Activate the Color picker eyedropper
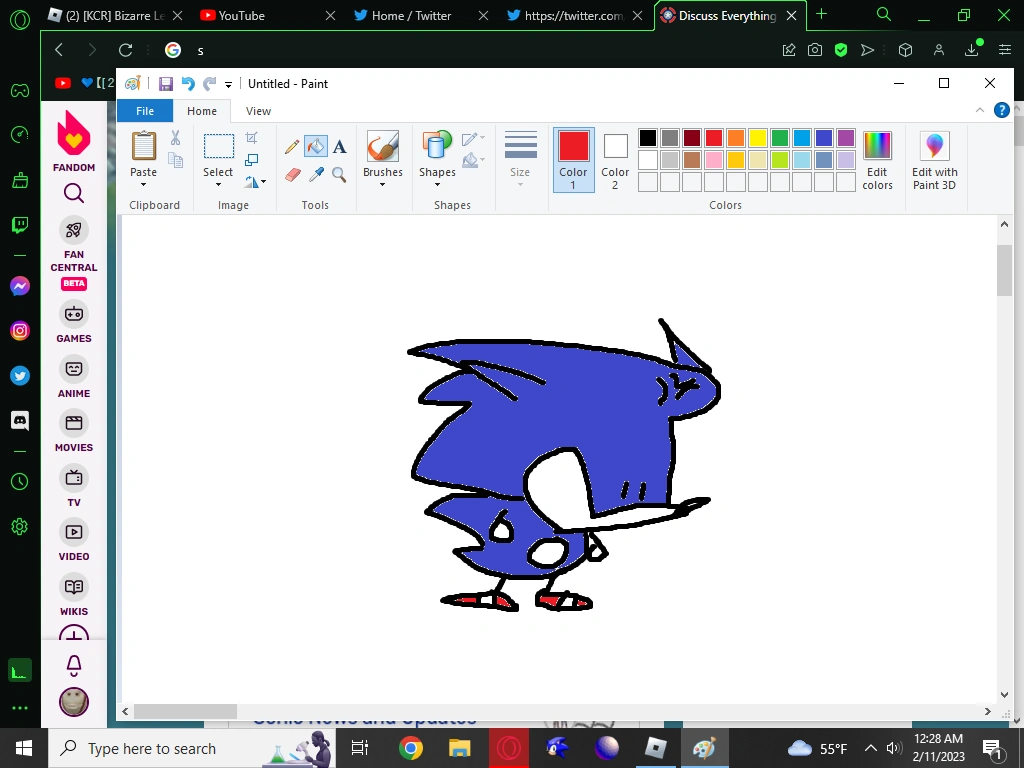Screen dimensions: 1024x768 (x=316, y=174)
